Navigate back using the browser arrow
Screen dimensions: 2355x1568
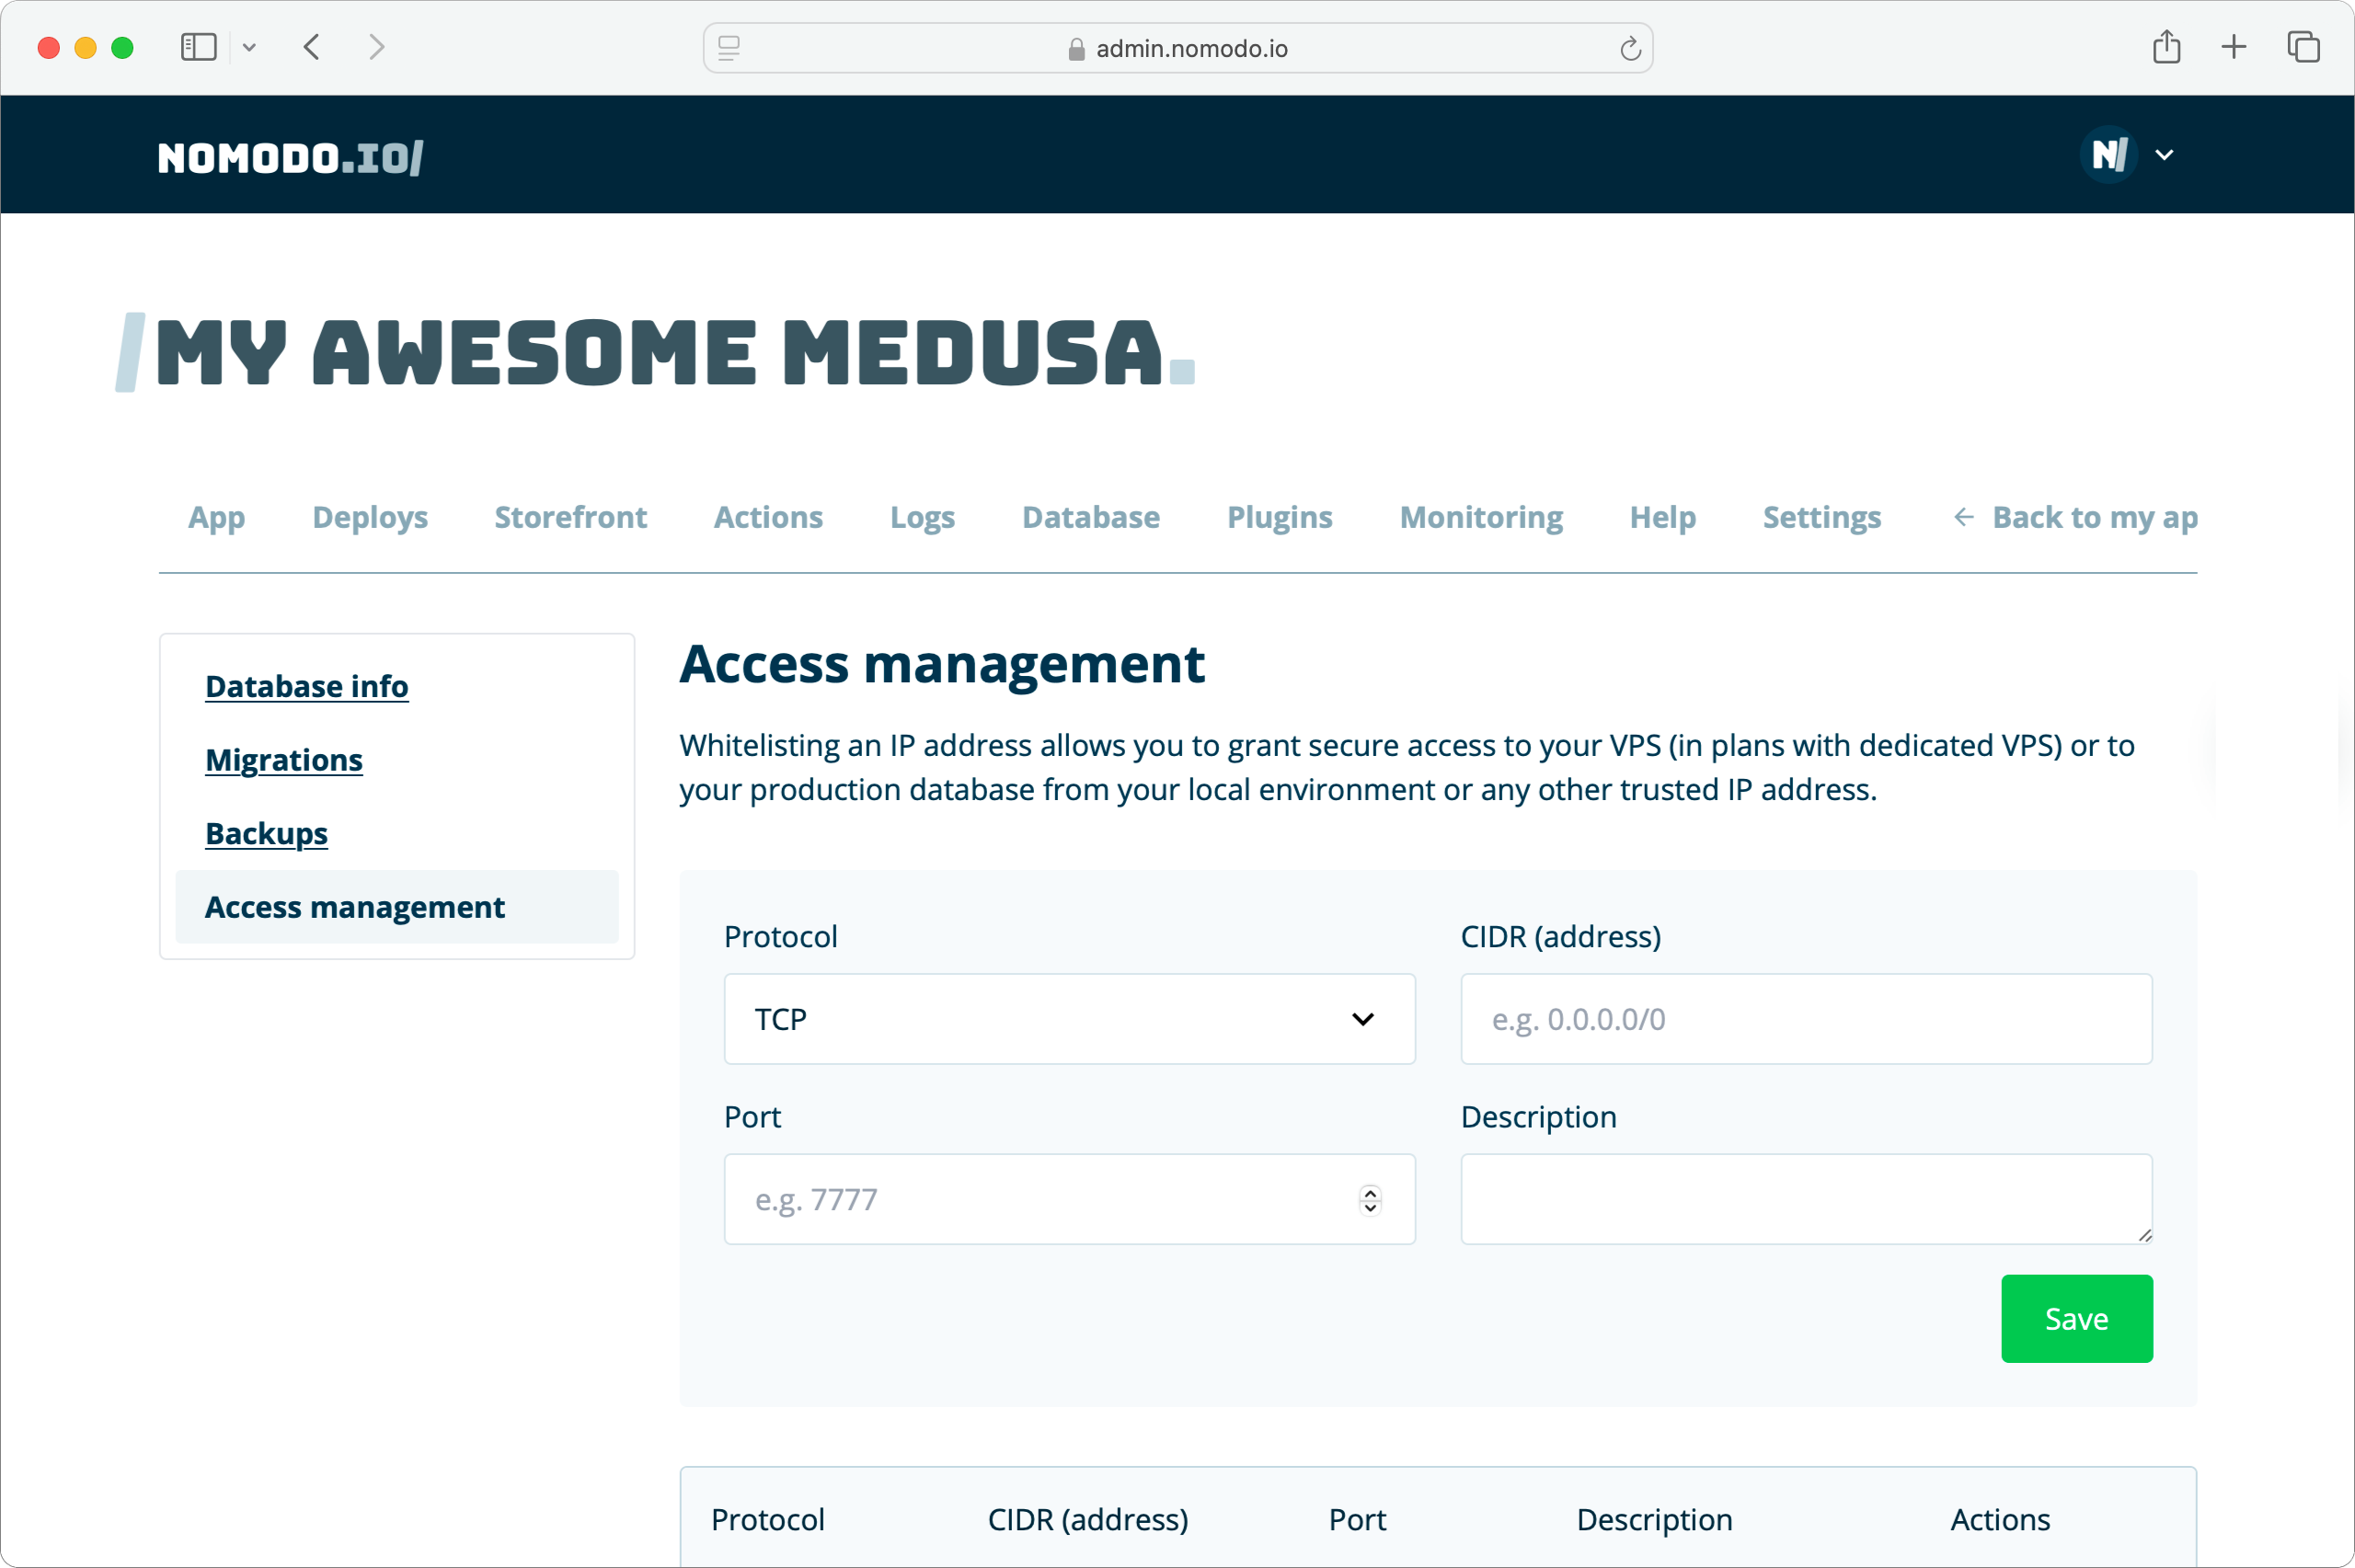(312, 46)
